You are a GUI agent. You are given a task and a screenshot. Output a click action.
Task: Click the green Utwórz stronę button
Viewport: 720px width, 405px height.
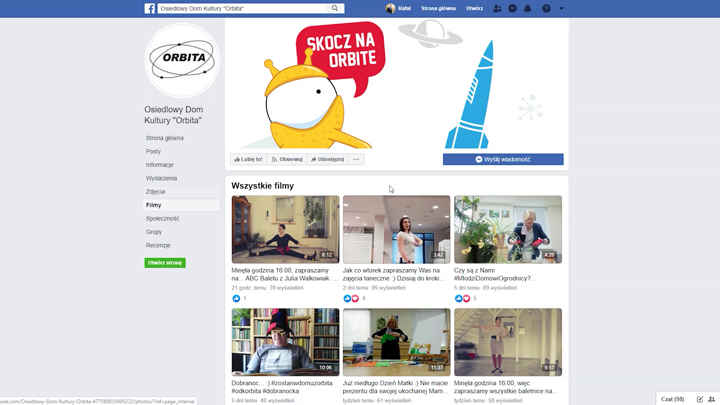click(165, 263)
